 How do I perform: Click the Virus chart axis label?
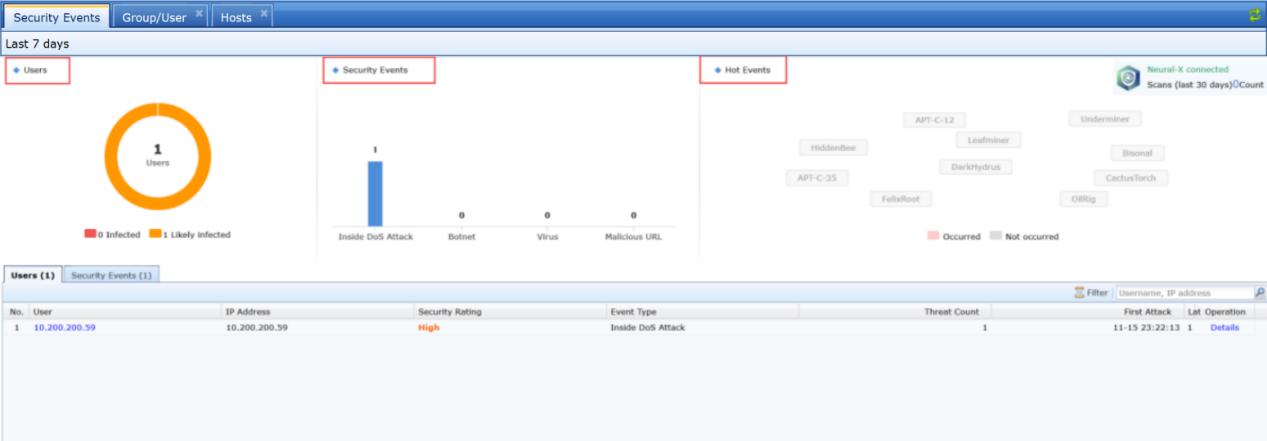coord(547,236)
